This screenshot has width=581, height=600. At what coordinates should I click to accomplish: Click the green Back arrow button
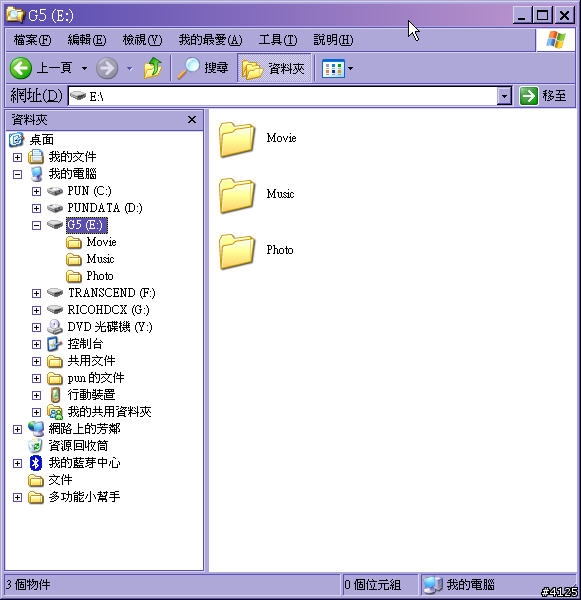(x=21, y=68)
